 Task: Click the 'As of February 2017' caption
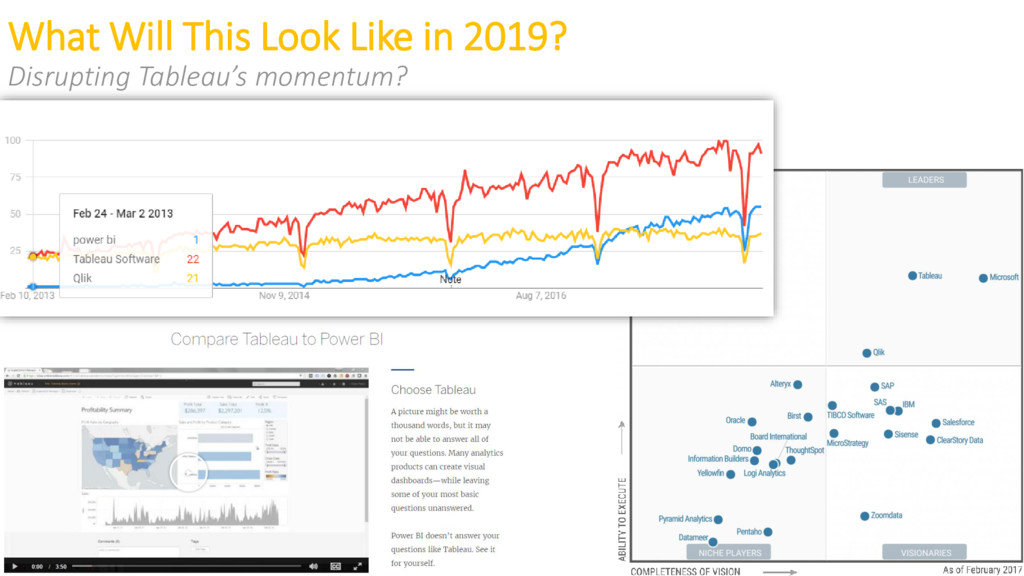[x=982, y=570]
